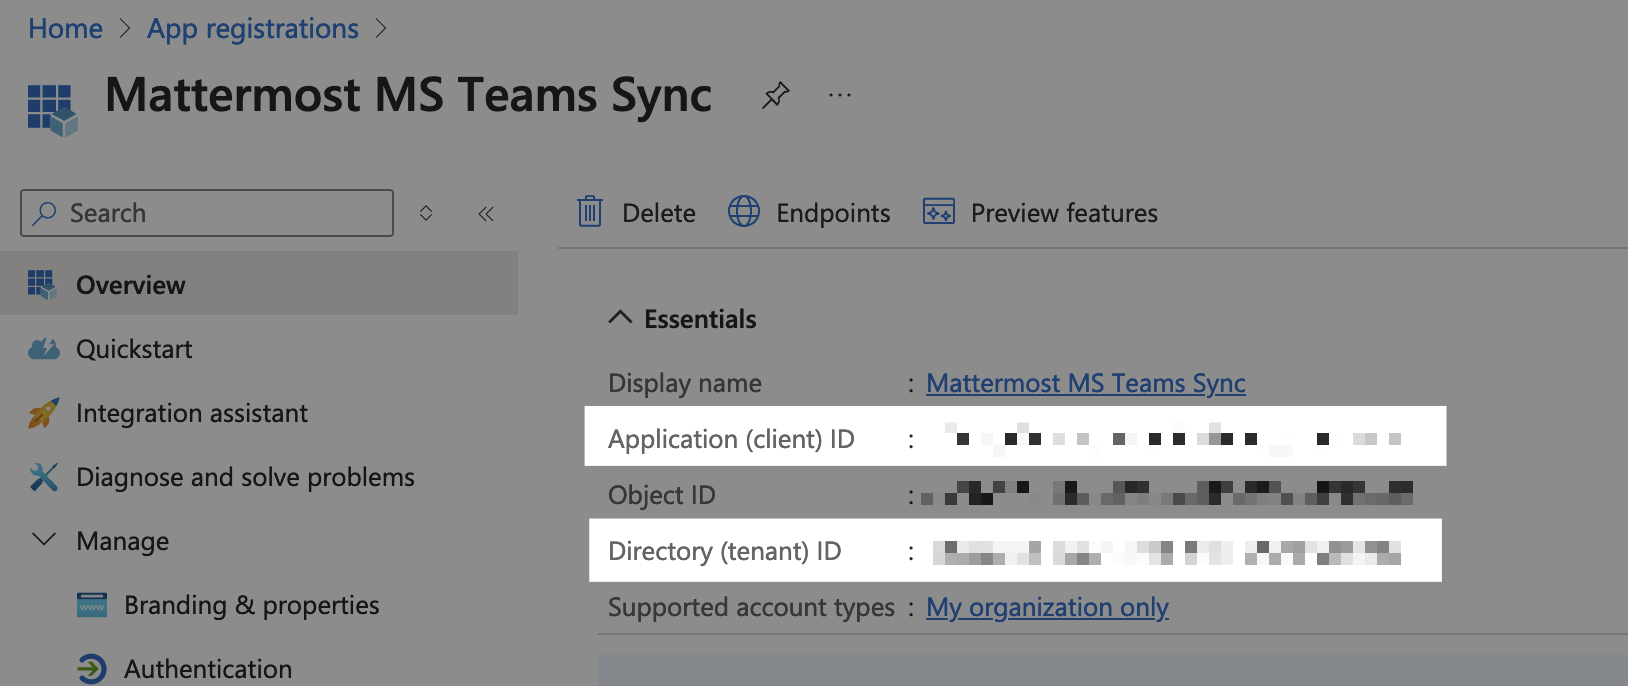This screenshot has width=1628, height=686.
Task: Select Overview in the sidebar menu
Action: coord(131,285)
